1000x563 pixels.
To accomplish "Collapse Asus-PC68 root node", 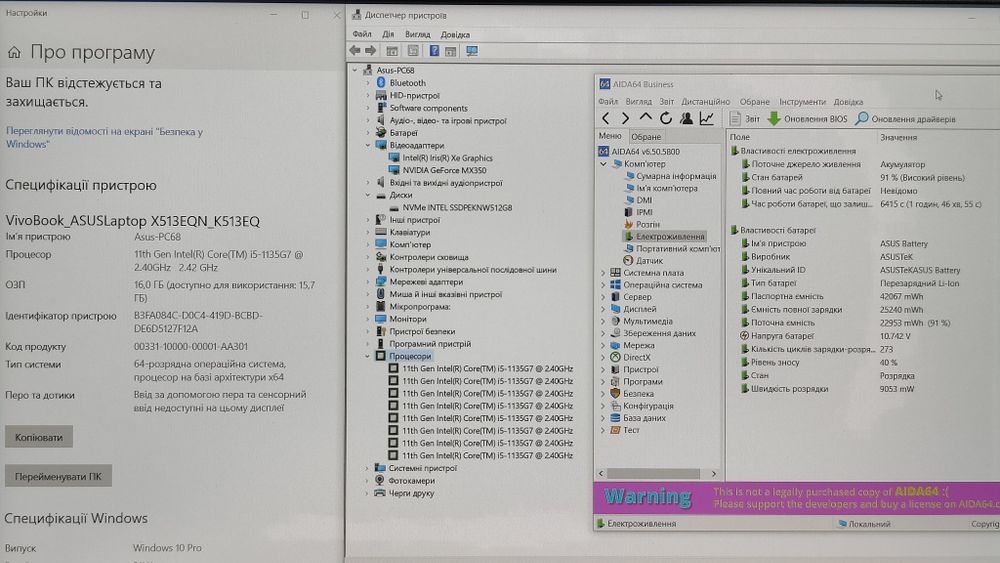I will [355, 70].
